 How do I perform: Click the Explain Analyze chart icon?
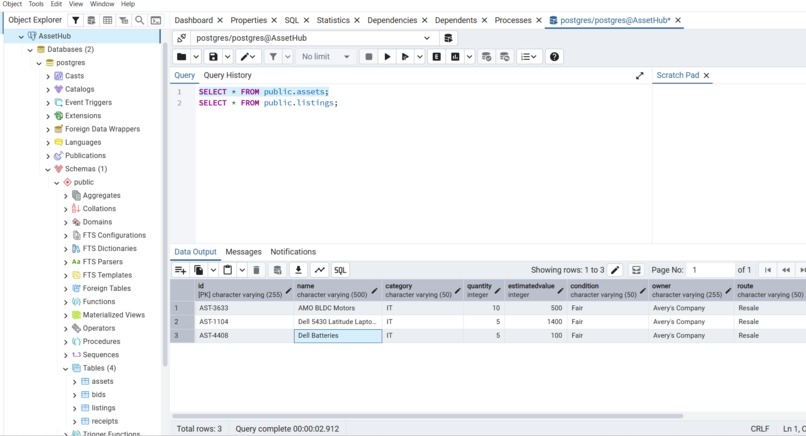coord(455,57)
